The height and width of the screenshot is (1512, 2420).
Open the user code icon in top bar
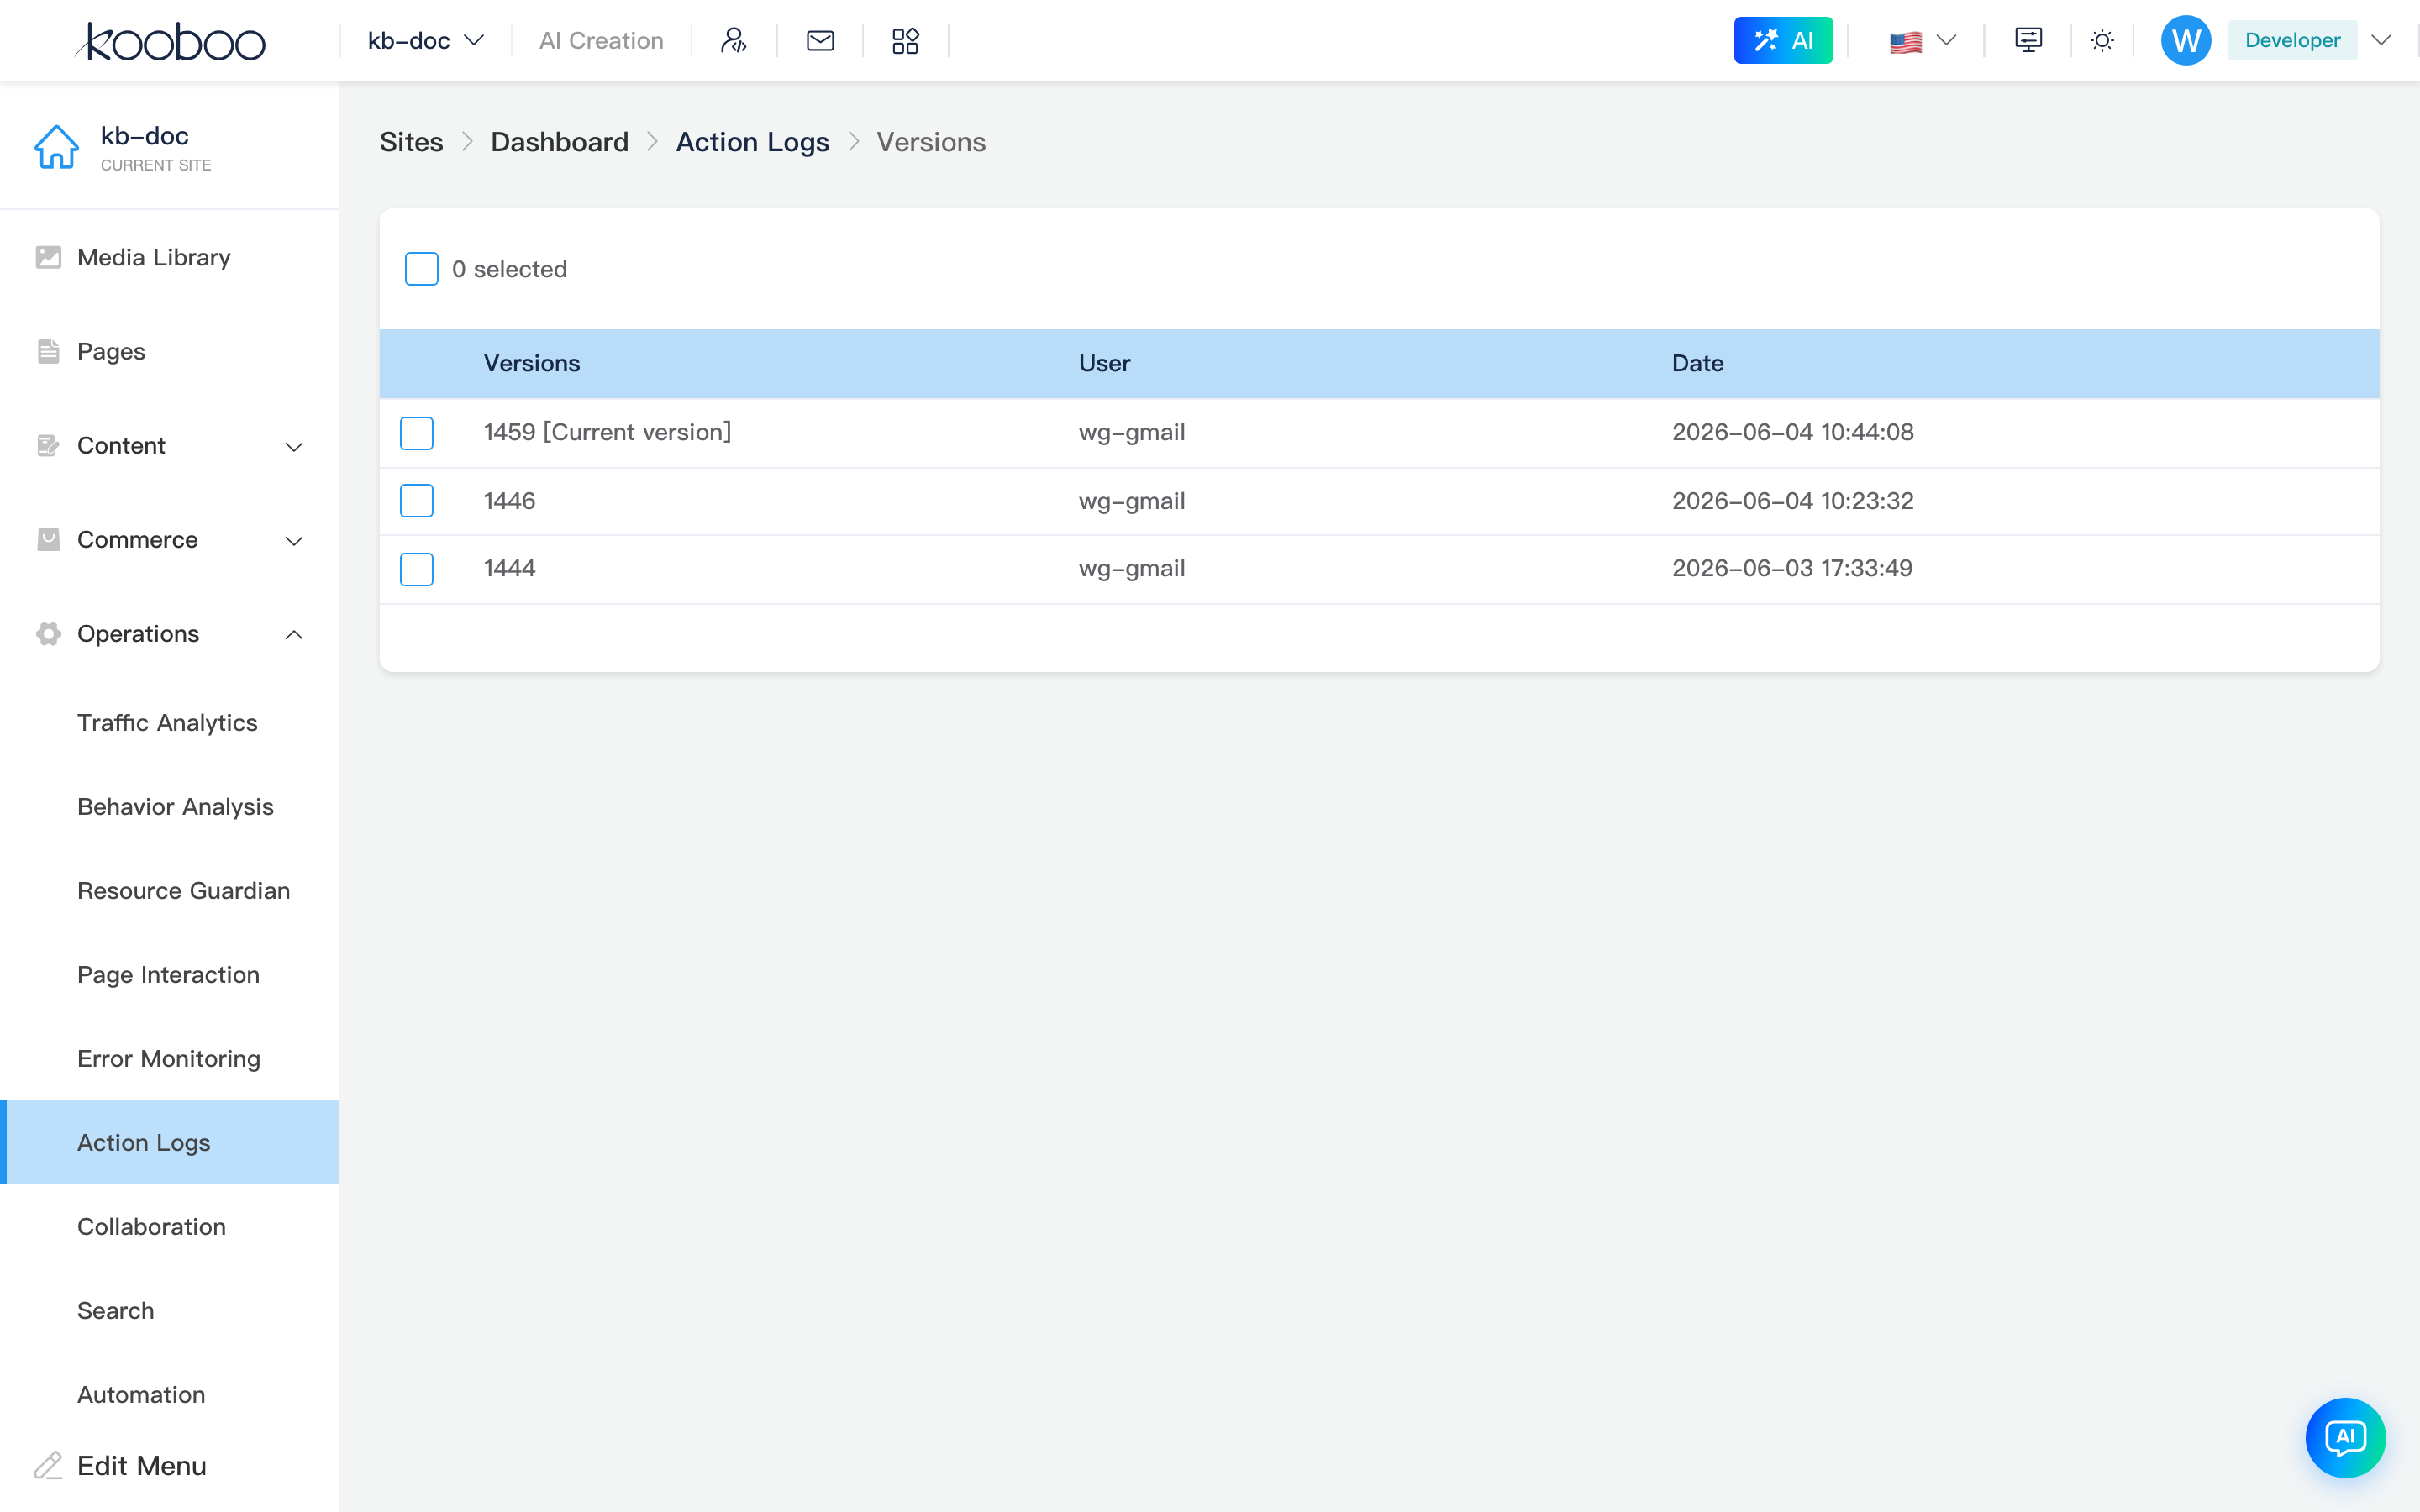coord(733,40)
